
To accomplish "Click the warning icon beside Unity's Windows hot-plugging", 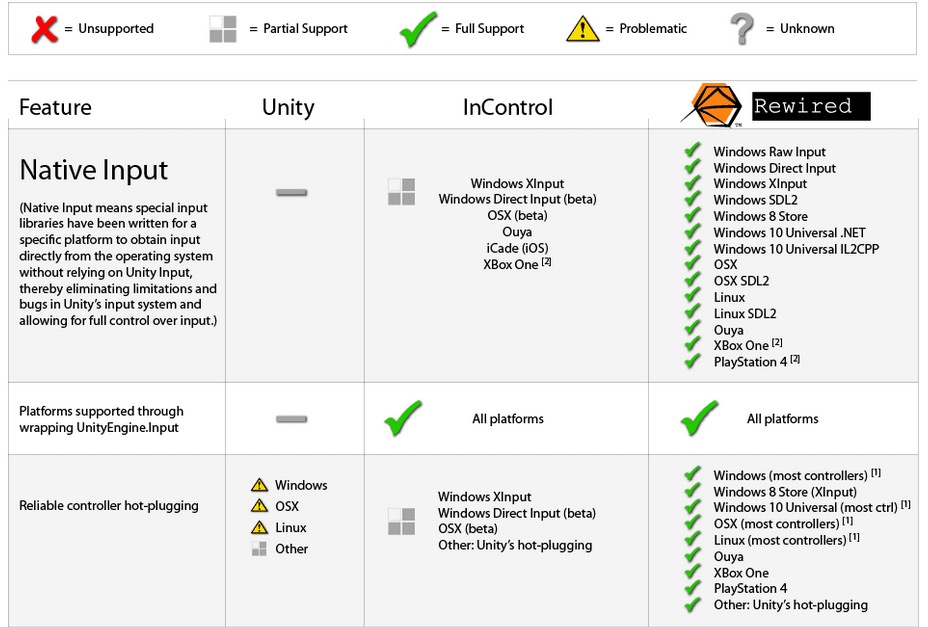I will (x=259, y=485).
